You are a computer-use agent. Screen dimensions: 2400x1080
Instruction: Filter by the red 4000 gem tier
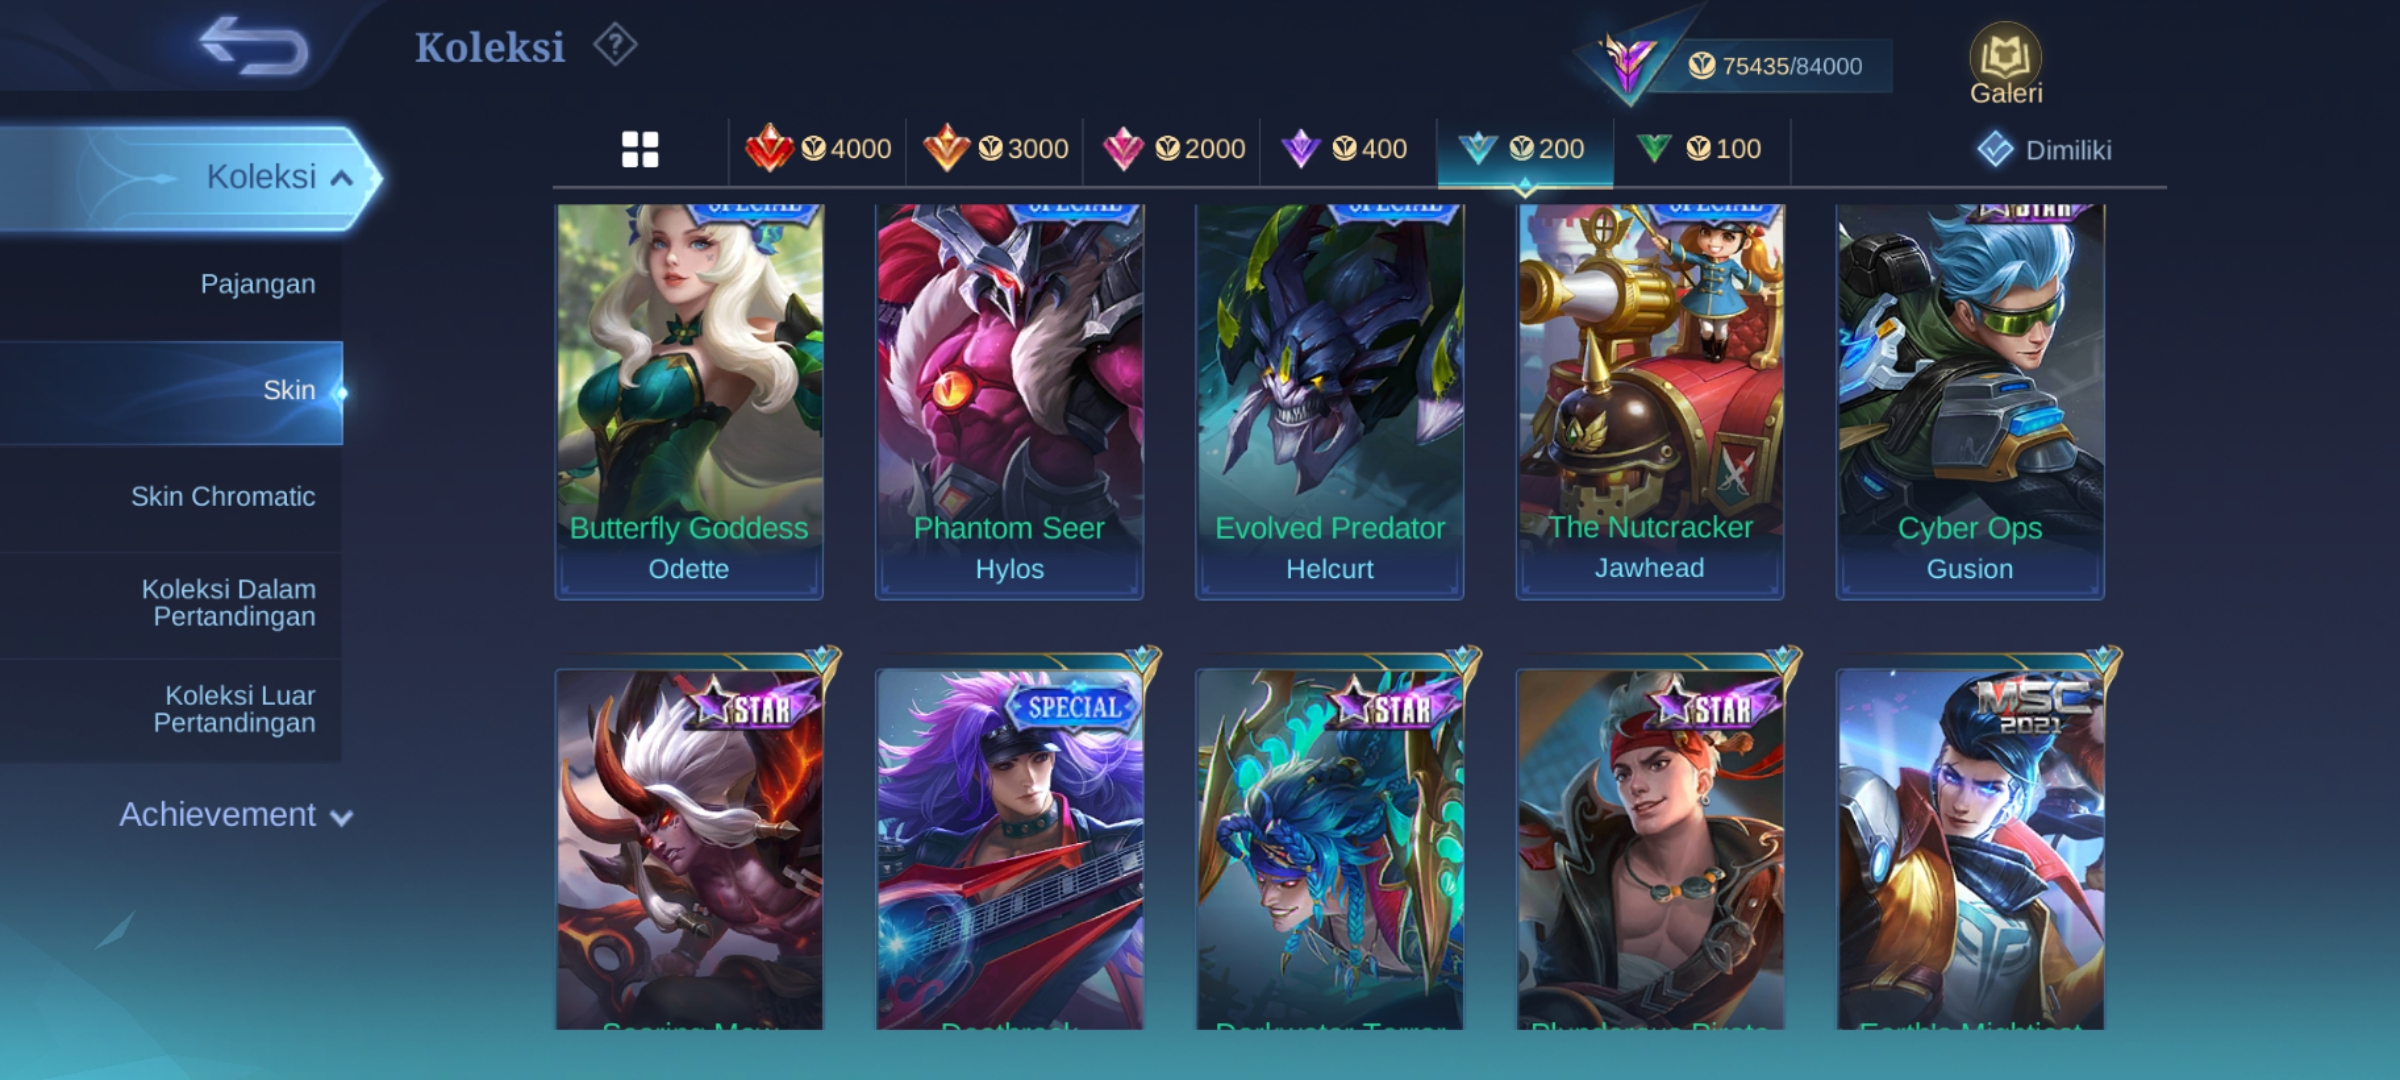(x=818, y=149)
